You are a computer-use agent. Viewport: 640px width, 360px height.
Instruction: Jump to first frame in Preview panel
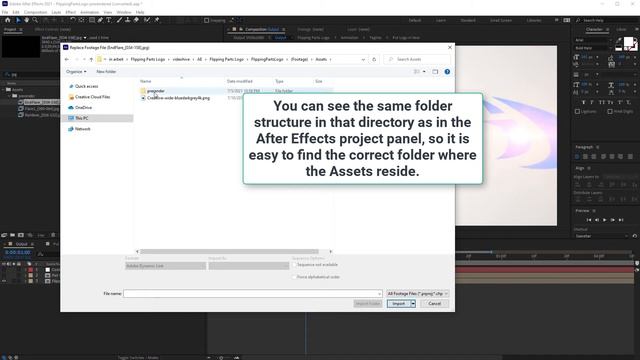click(x=589, y=220)
